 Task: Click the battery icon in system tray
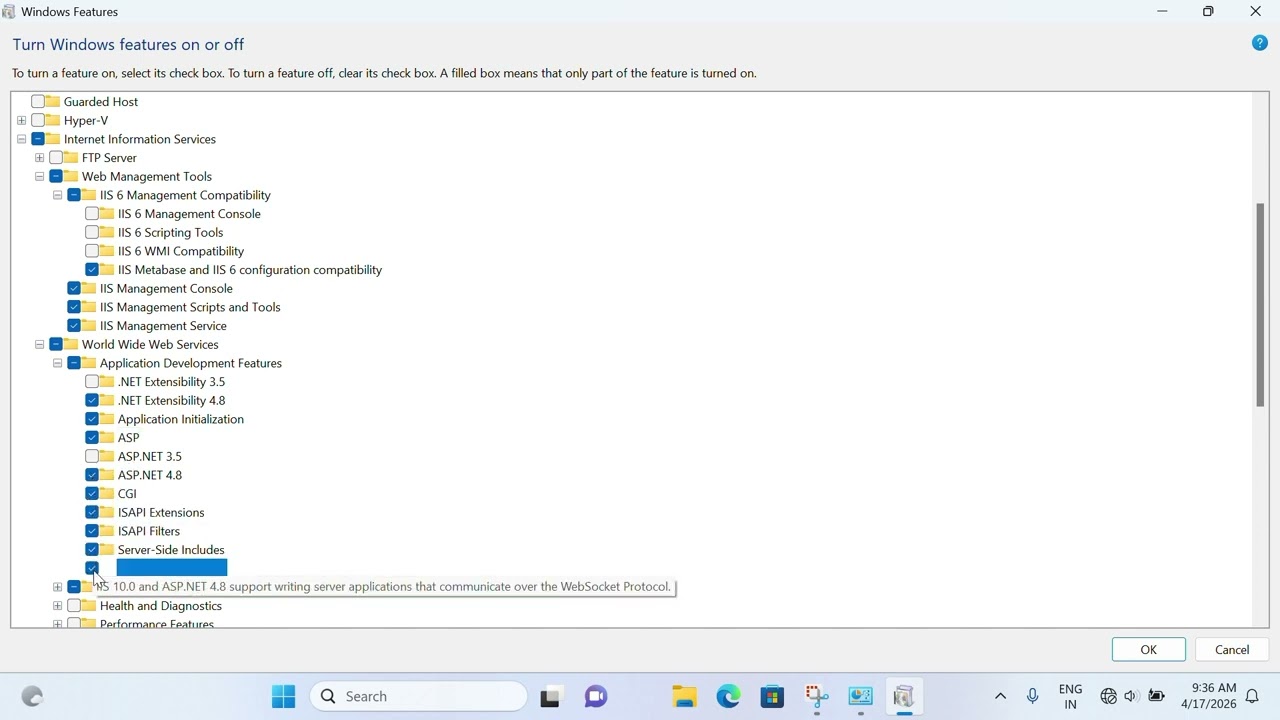pyautogui.click(x=1156, y=697)
